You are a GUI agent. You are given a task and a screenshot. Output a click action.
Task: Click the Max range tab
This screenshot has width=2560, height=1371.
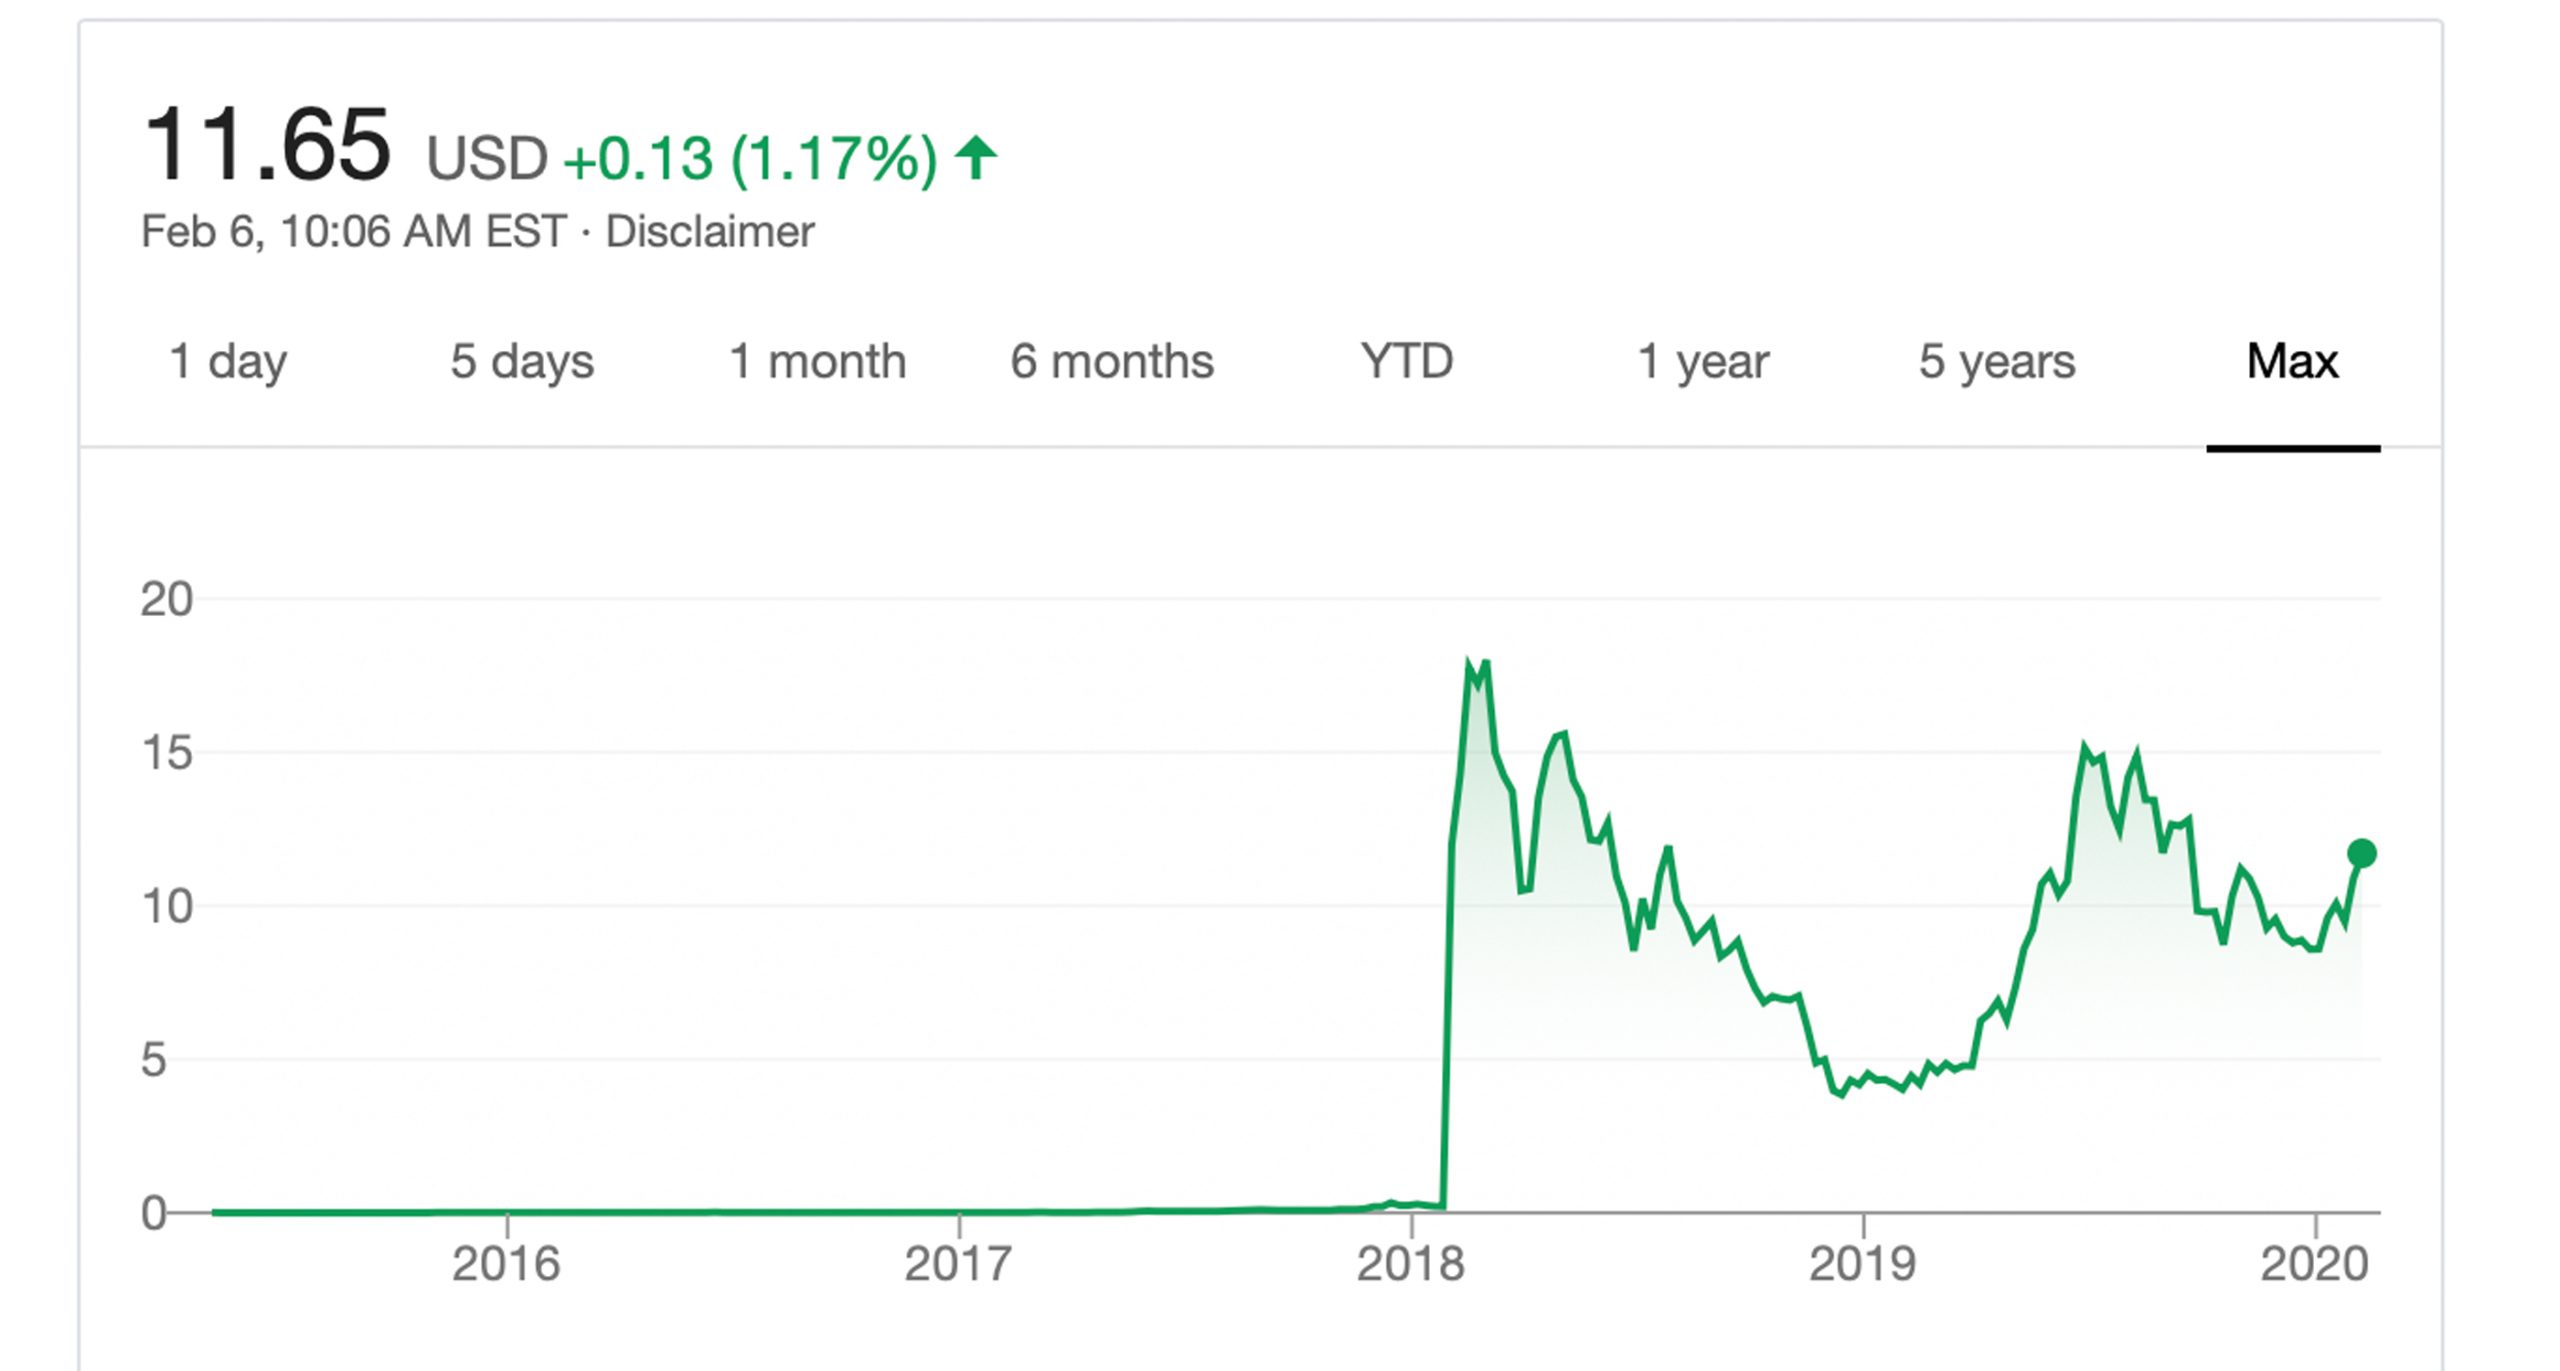pos(2292,361)
